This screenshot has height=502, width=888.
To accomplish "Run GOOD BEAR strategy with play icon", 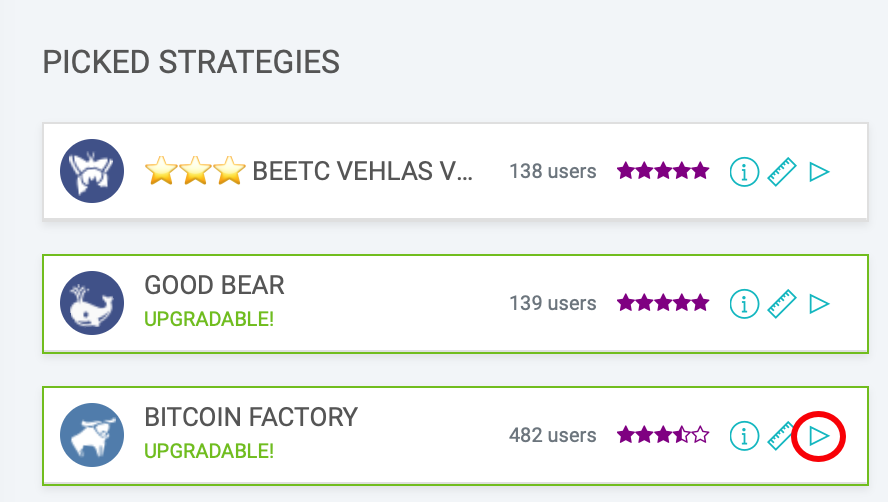I will 819,304.
